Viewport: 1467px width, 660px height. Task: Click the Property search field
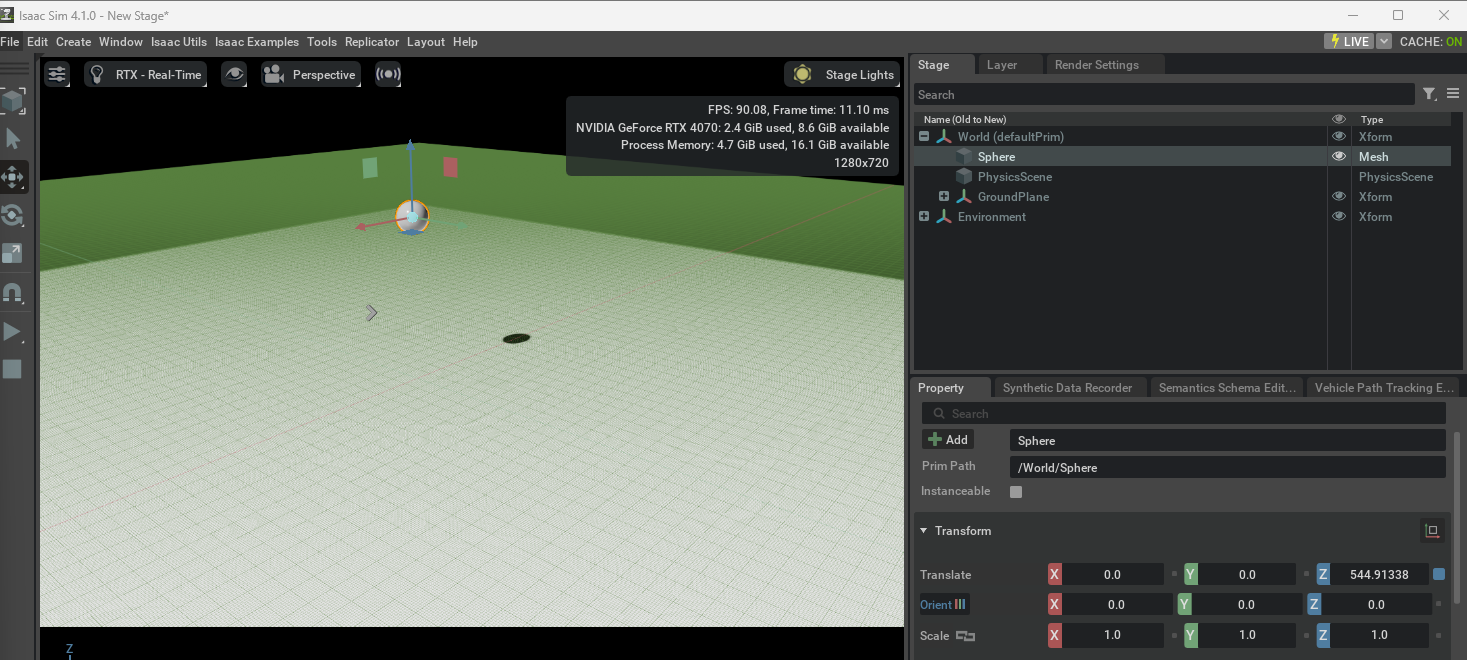(1184, 413)
